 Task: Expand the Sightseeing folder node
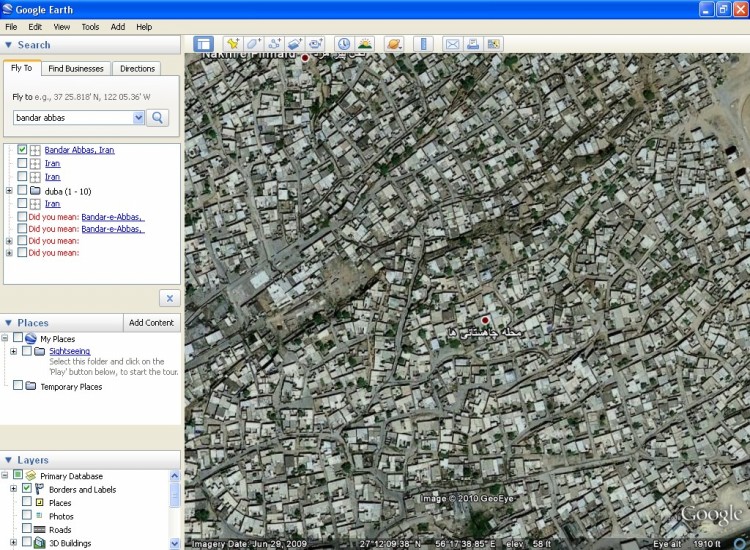point(13,352)
